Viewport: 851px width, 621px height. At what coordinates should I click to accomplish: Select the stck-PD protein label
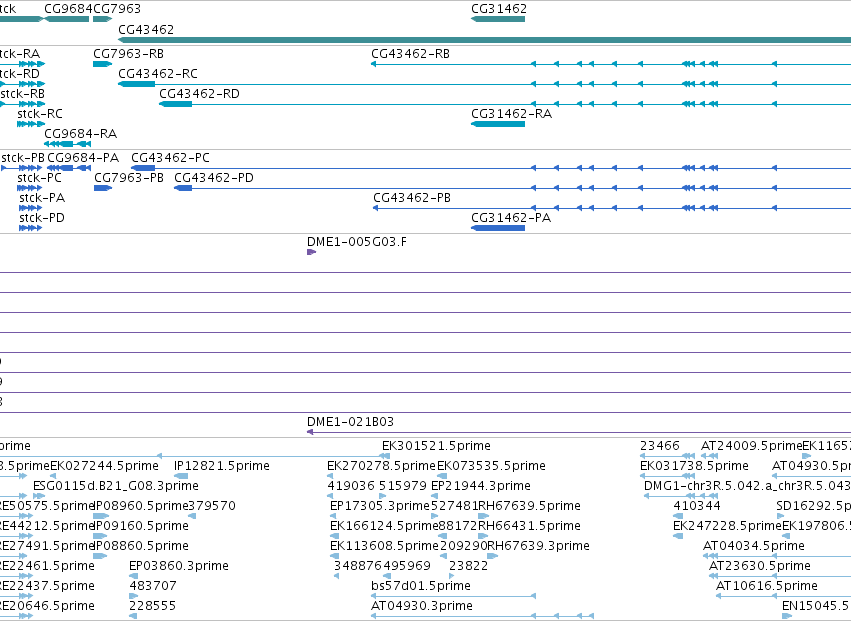click(x=42, y=218)
